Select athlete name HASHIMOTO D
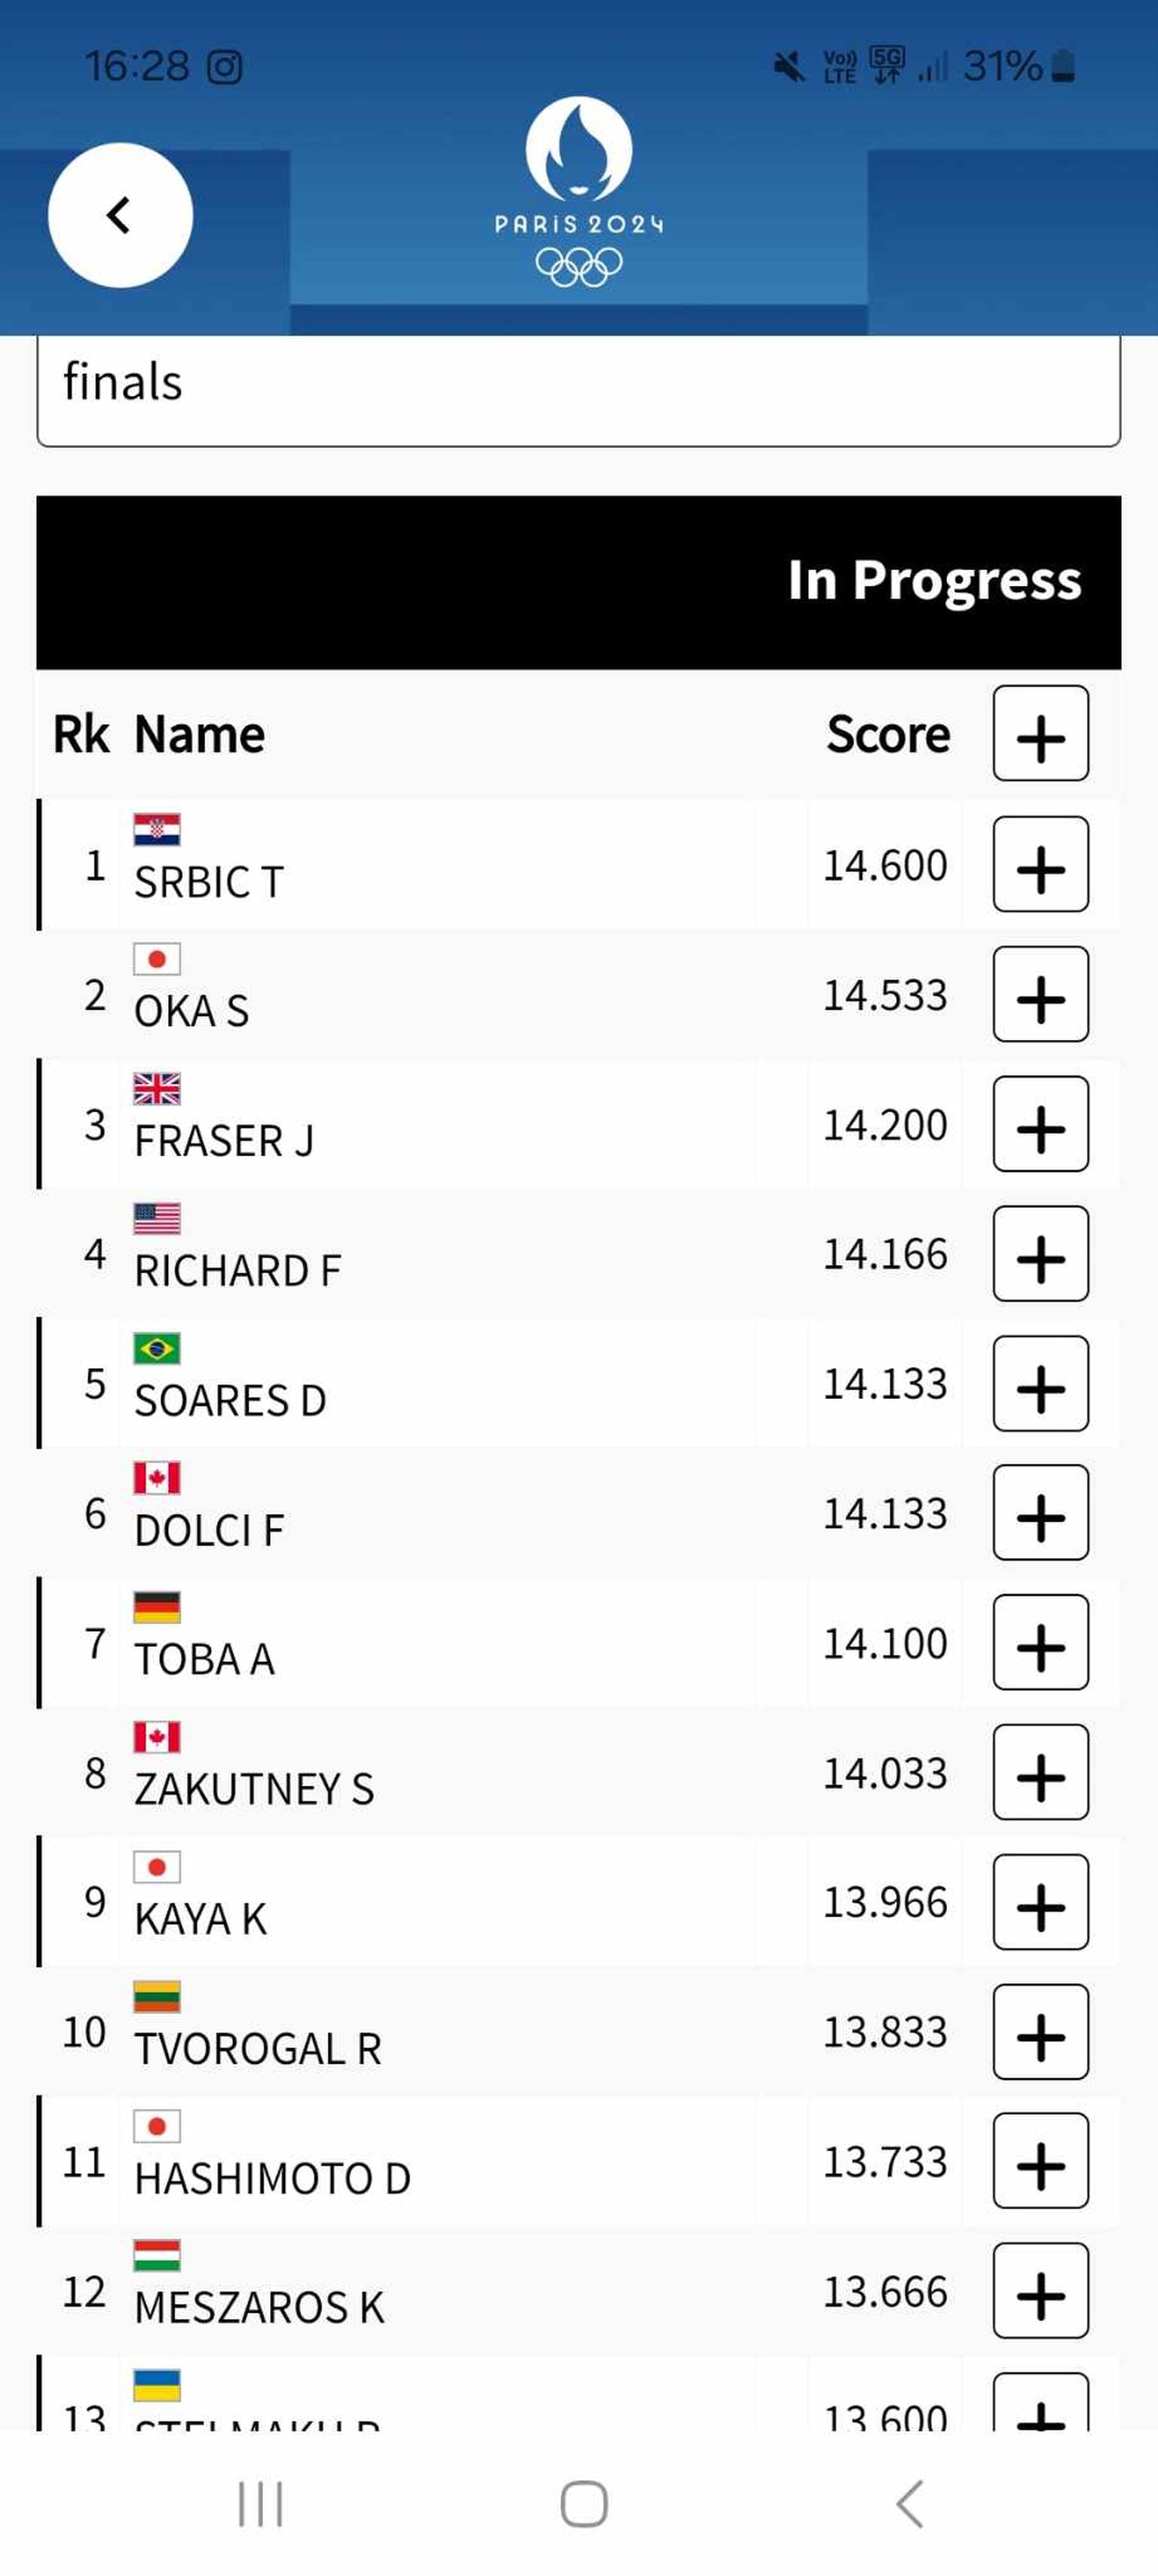Image resolution: width=1158 pixels, height=2576 pixels. click(273, 2179)
